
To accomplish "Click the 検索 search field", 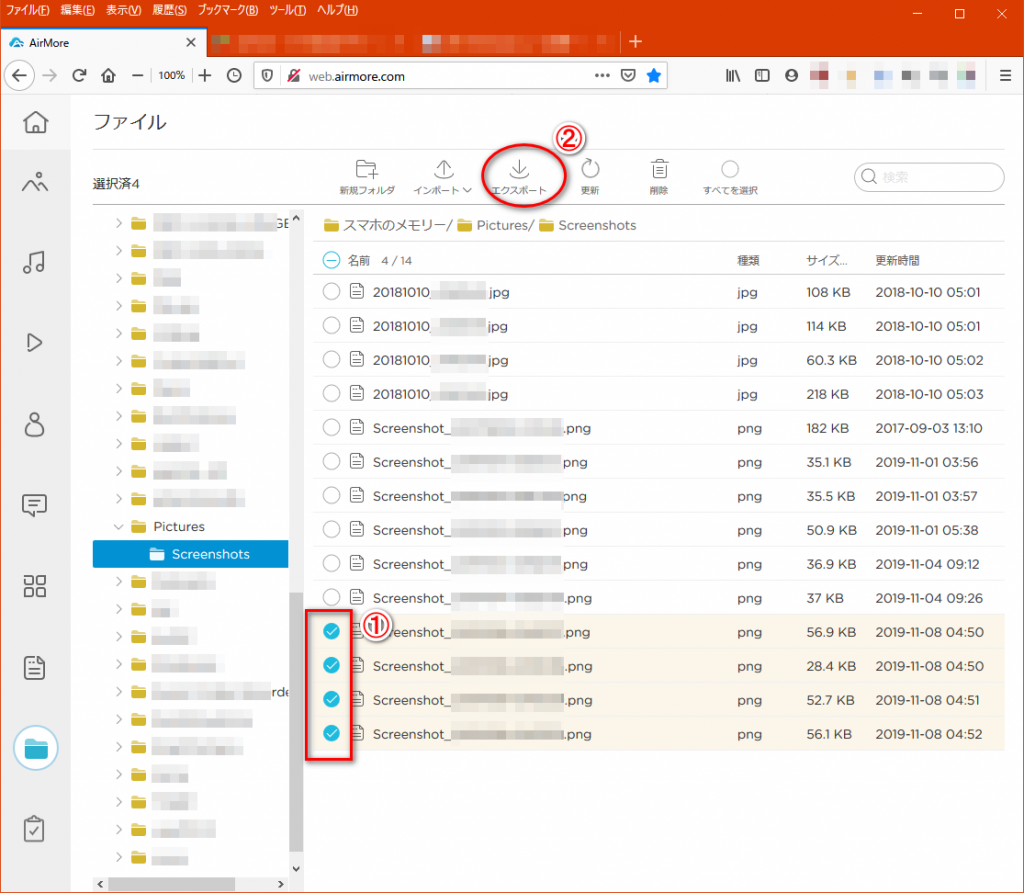I will pos(938,177).
